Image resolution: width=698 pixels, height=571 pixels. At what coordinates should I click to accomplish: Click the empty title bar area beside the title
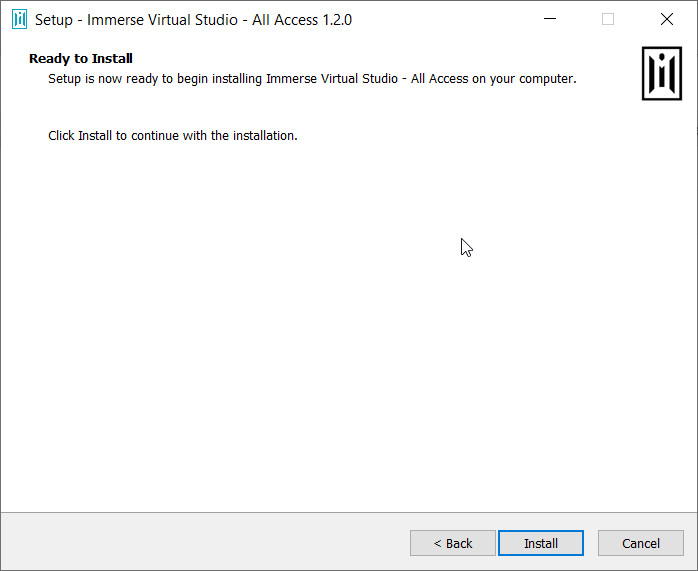click(x=440, y=20)
